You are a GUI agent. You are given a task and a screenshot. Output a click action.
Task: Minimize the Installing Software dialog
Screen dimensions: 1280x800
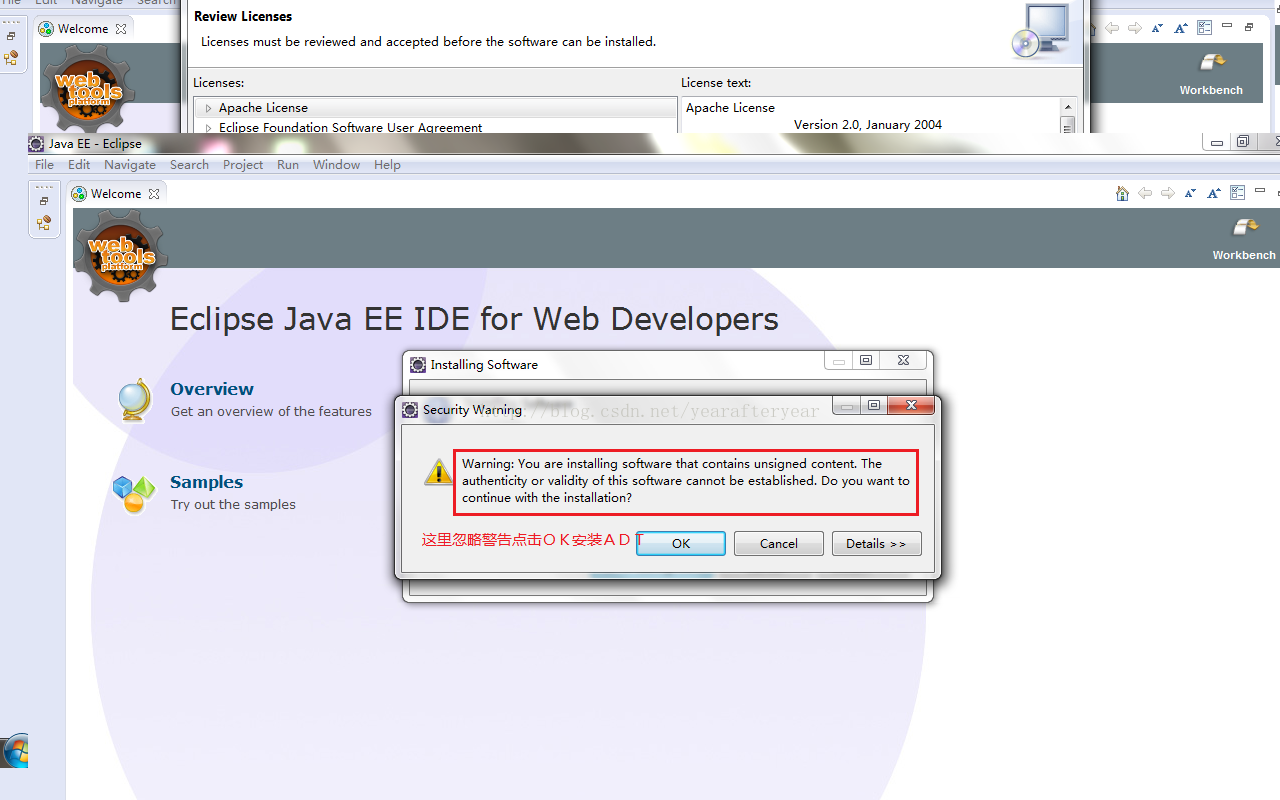point(839,362)
